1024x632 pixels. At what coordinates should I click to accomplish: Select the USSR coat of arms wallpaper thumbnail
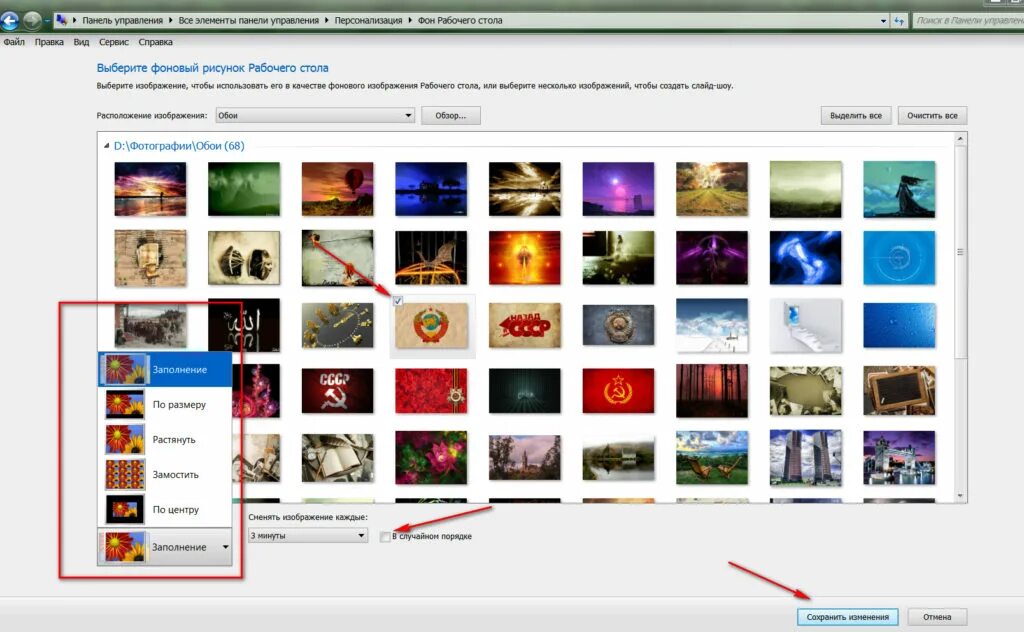[431, 326]
